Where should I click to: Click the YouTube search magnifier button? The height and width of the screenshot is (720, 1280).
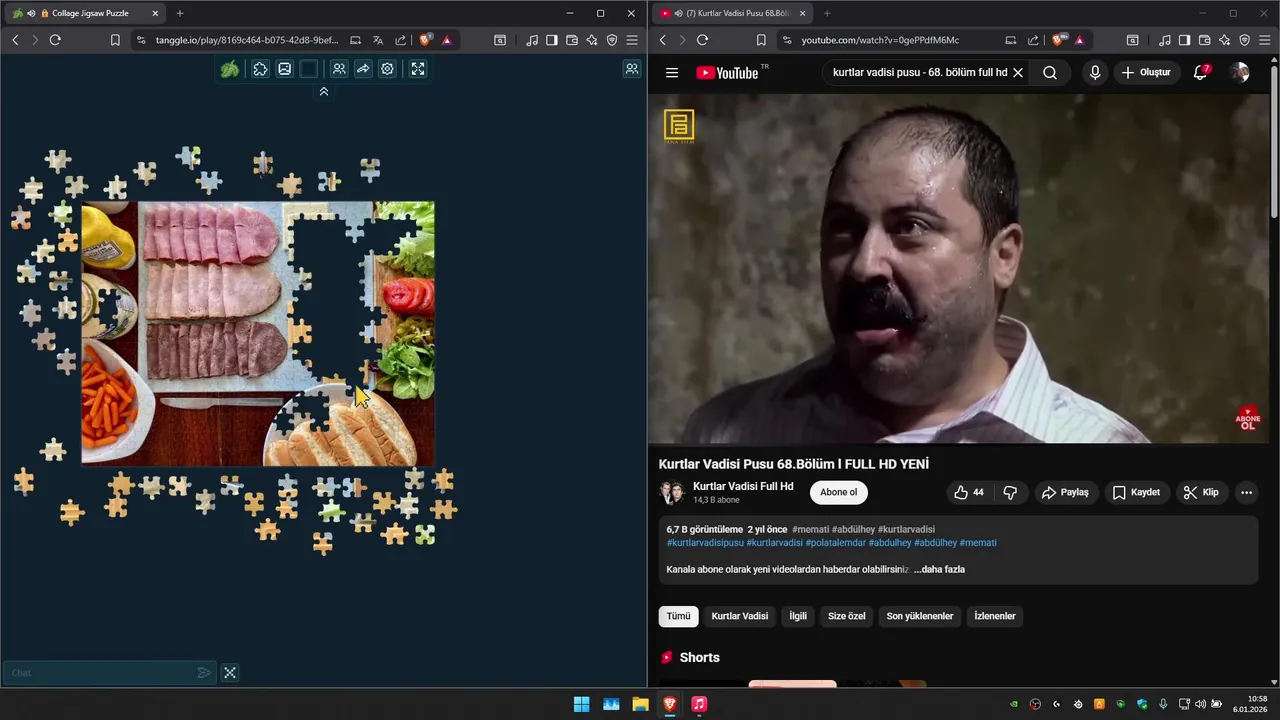[x=1050, y=73]
